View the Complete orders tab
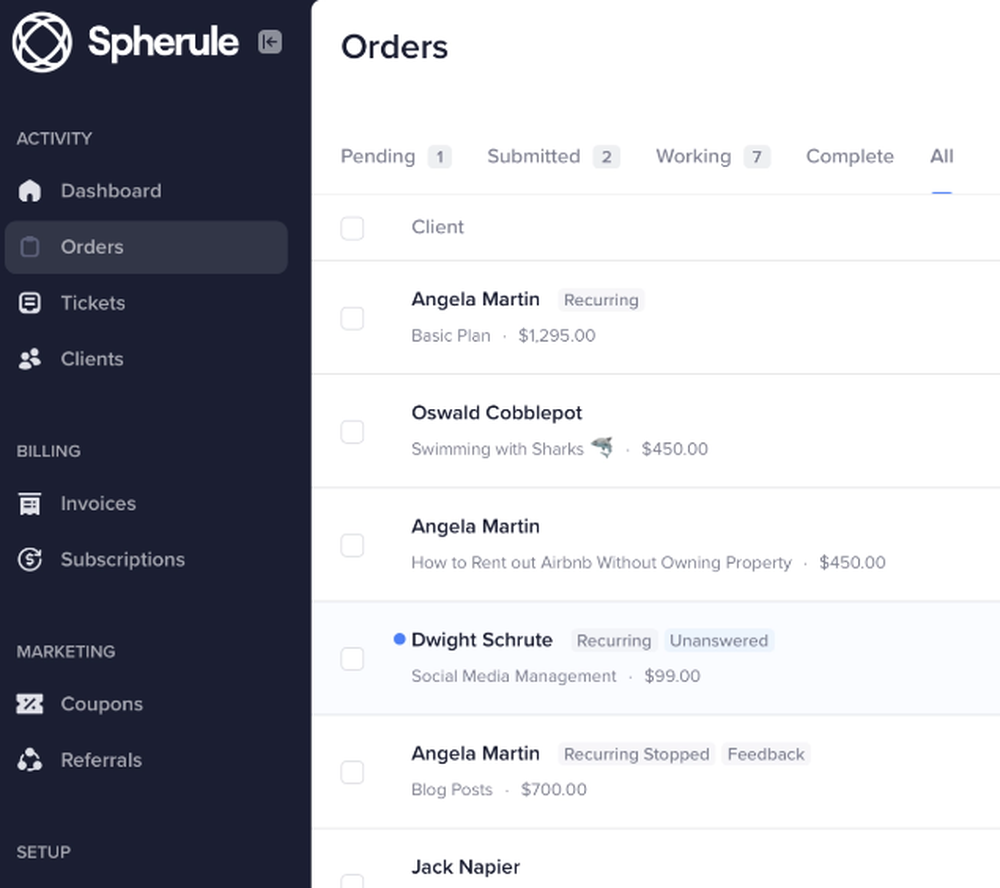This screenshot has height=888, width=1000. click(x=849, y=156)
